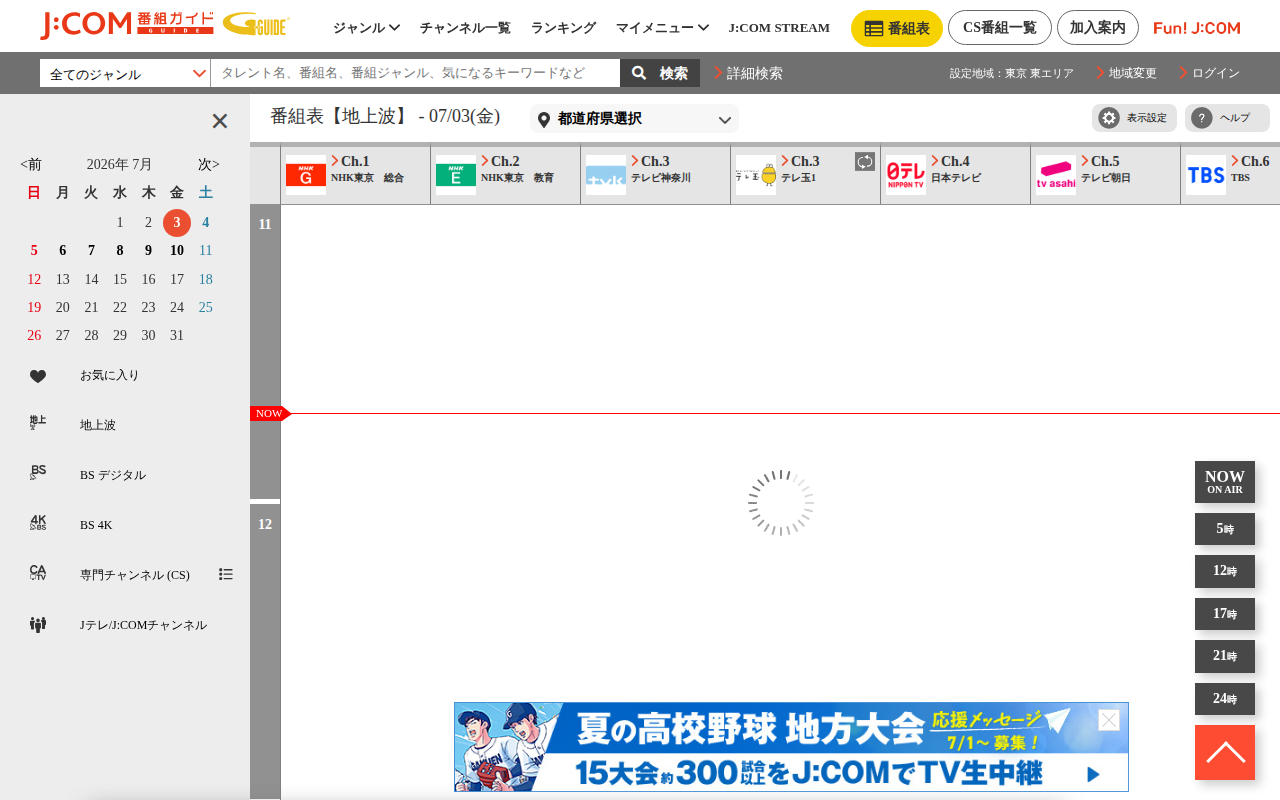The height and width of the screenshot is (800, 1280).
Task: Open CS channel list icon
Action: 226,574
